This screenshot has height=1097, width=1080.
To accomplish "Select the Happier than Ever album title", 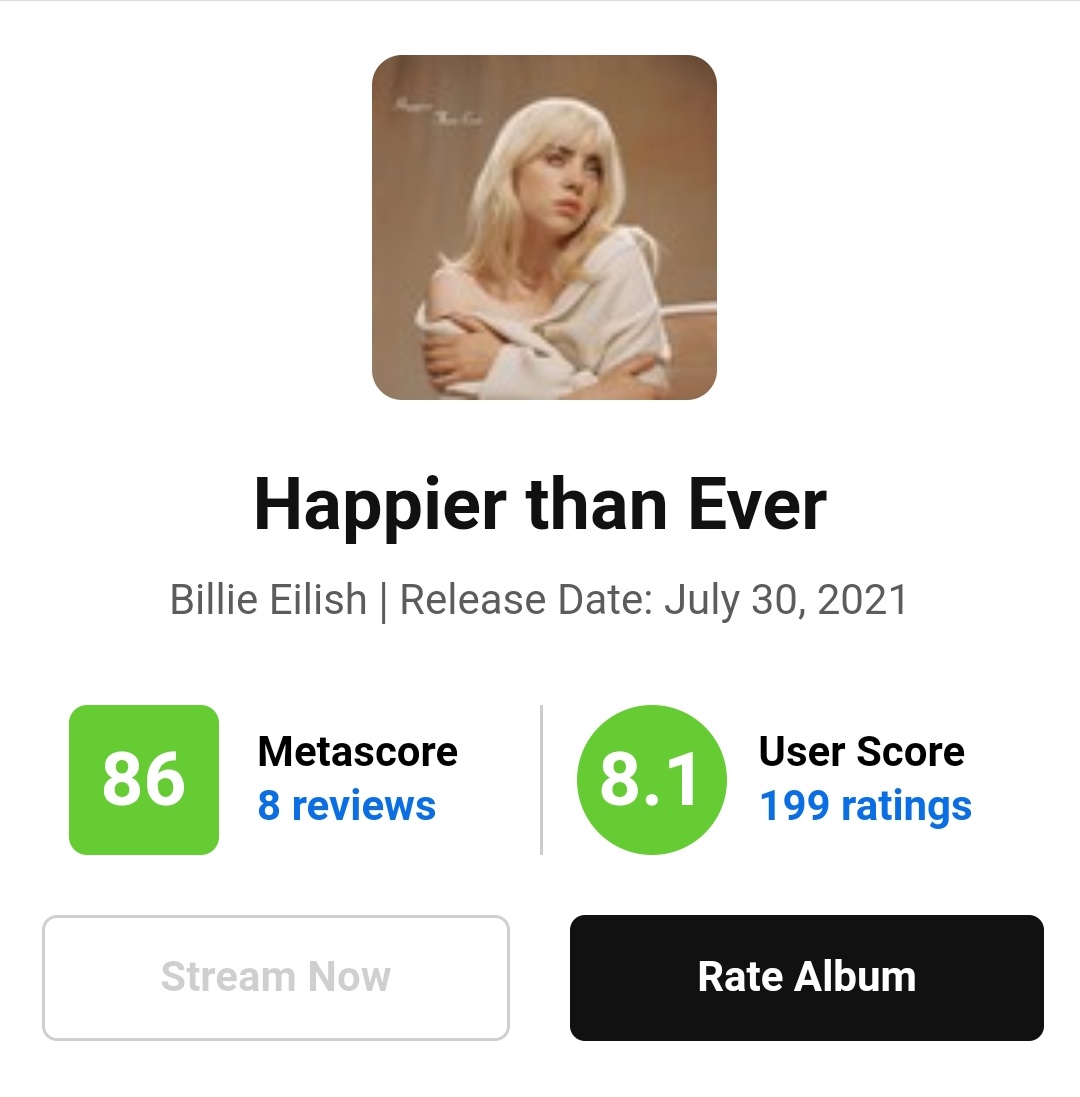I will pos(540,505).
